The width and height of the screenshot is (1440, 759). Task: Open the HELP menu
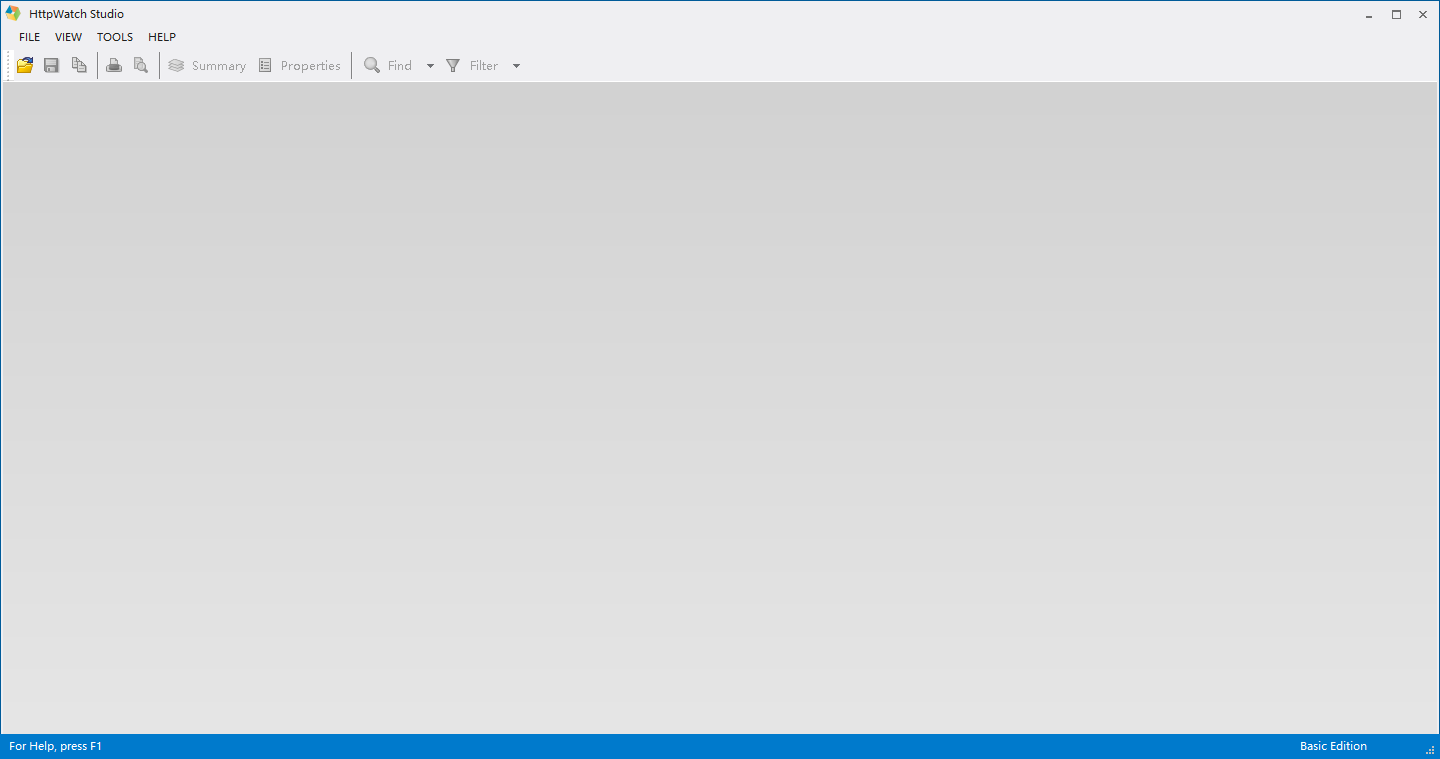click(x=161, y=37)
